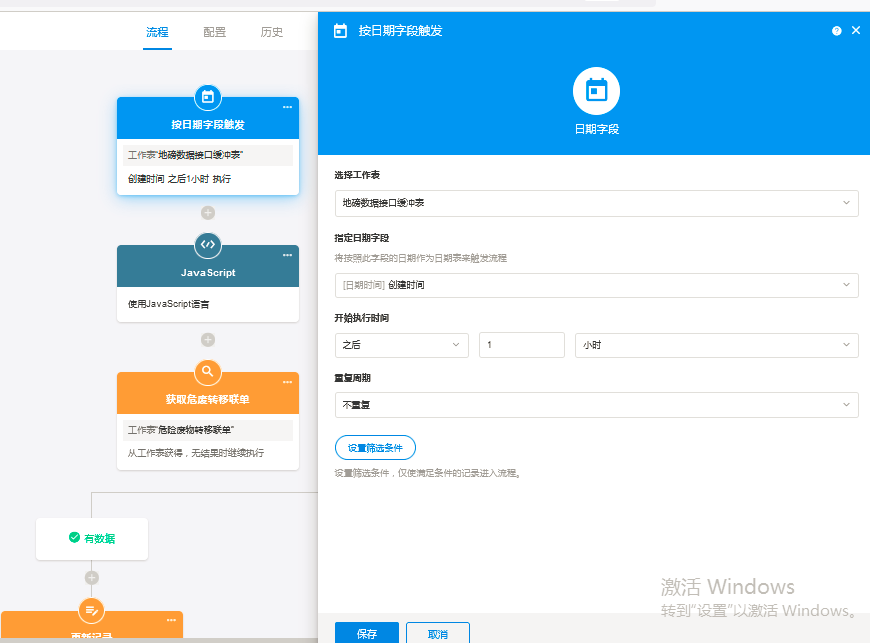Image resolution: width=870 pixels, height=643 pixels.
Task: Click the plus icon below the JavaScript node
Action: tap(208, 339)
